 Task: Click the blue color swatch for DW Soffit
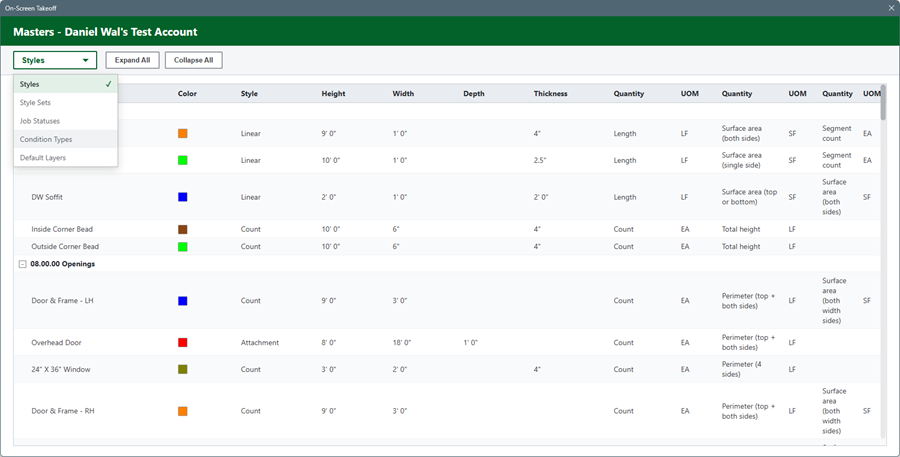(183, 197)
